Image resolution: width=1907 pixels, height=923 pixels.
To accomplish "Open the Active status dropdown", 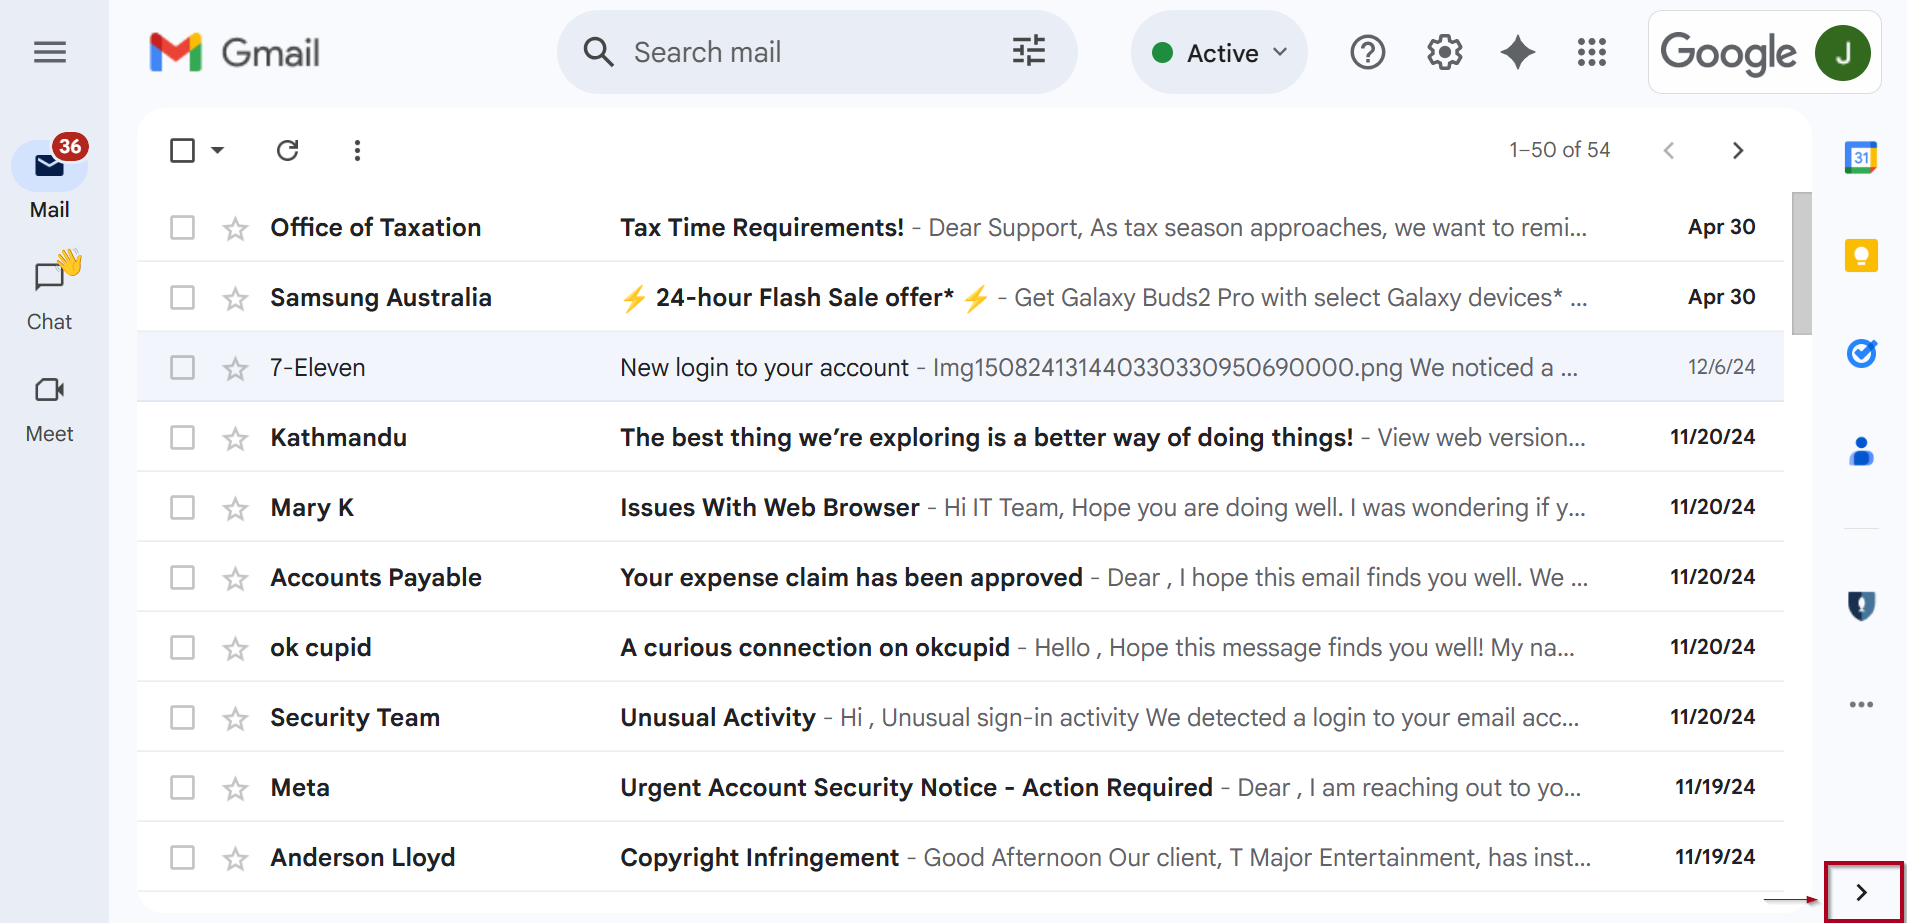I will click(x=1219, y=53).
